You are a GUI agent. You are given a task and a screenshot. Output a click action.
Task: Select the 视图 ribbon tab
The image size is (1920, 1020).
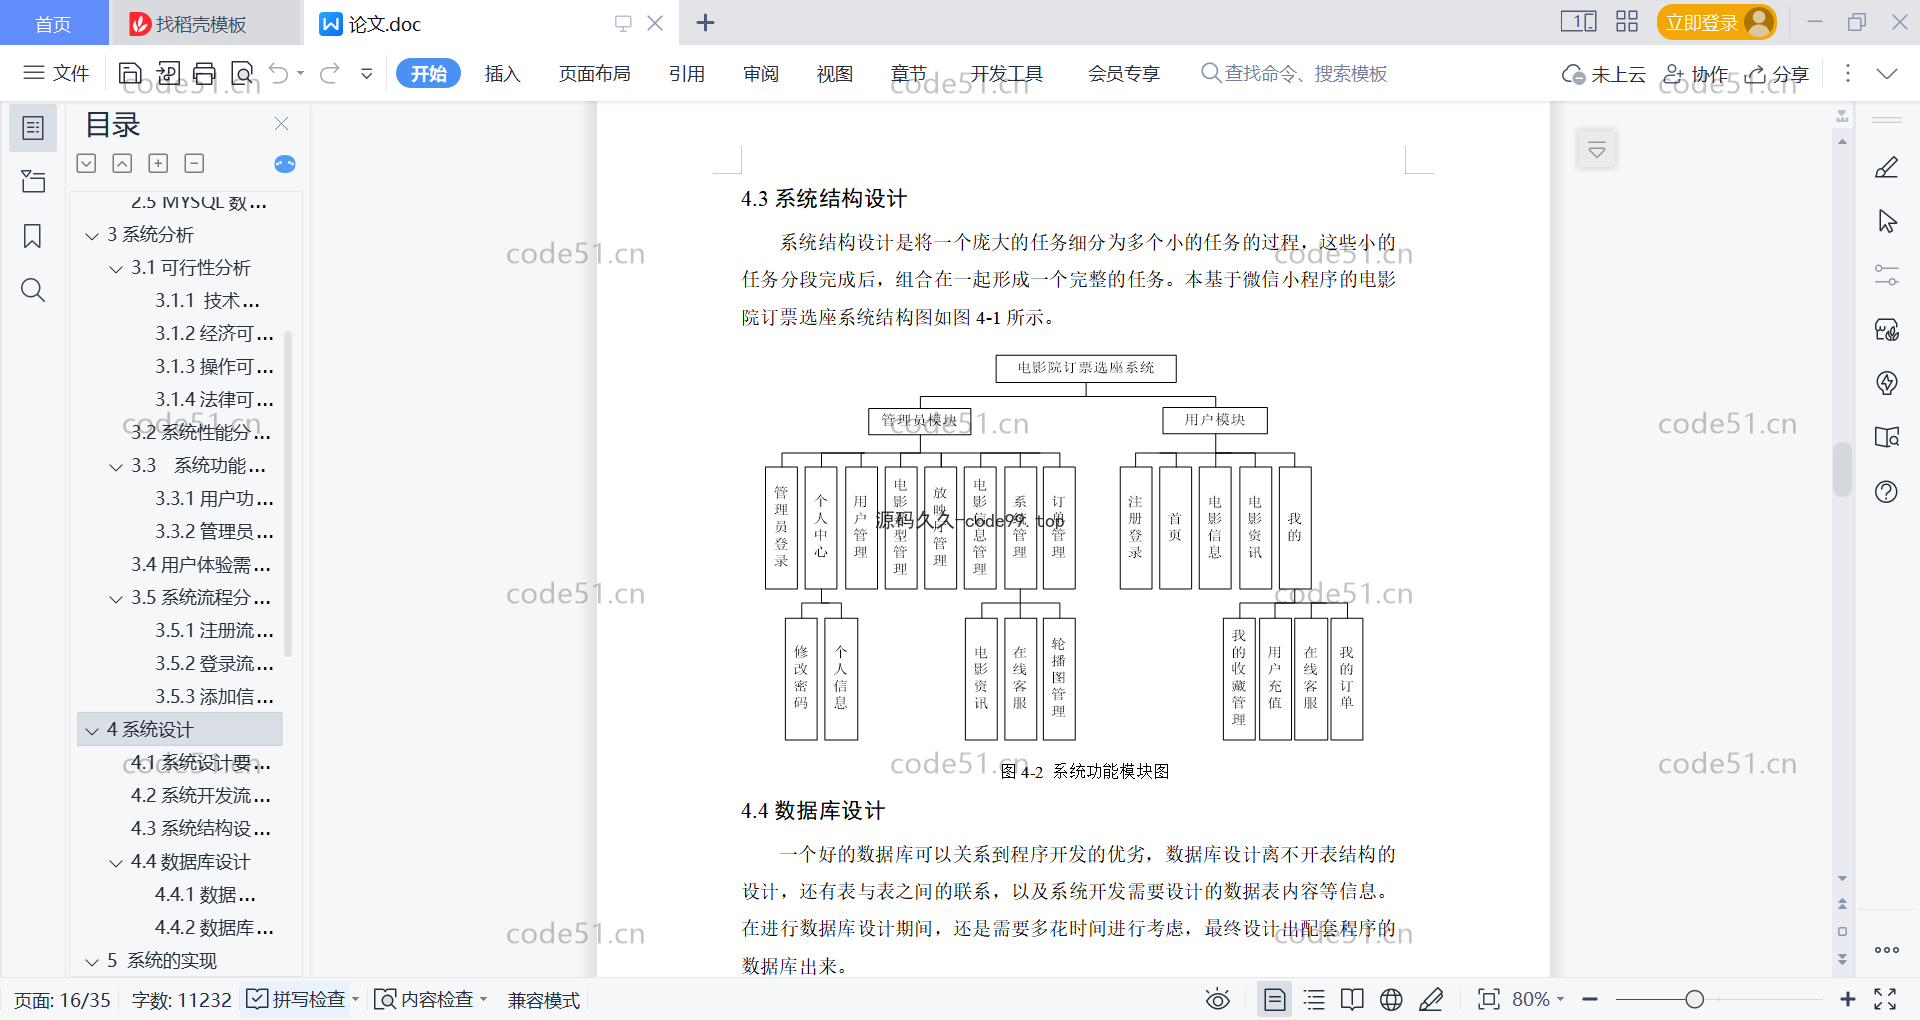coord(835,73)
